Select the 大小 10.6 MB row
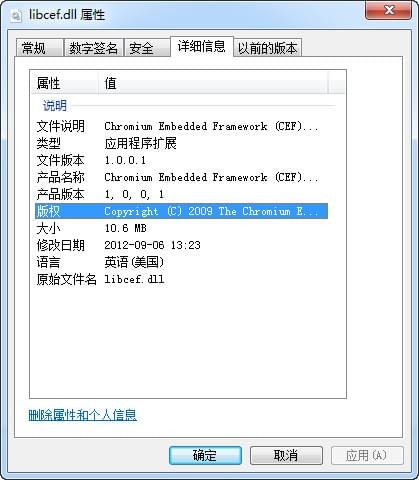Viewport: 419px width, 480px height. click(181, 228)
